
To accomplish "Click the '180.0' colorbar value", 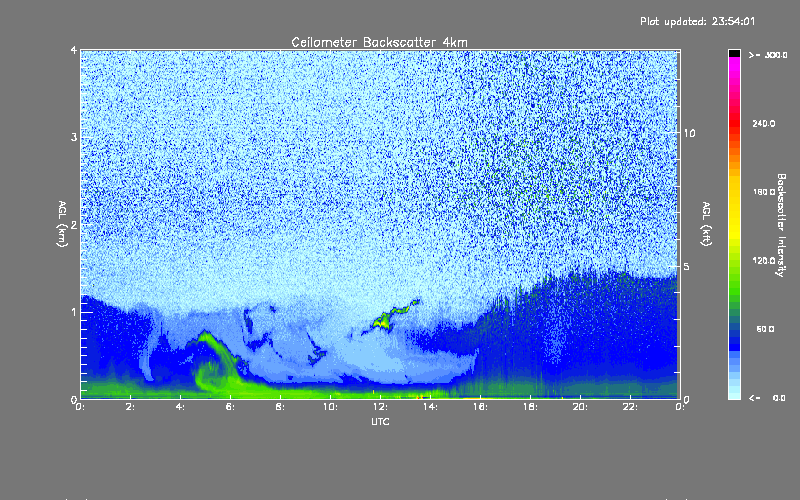I will (x=764, y=192).
